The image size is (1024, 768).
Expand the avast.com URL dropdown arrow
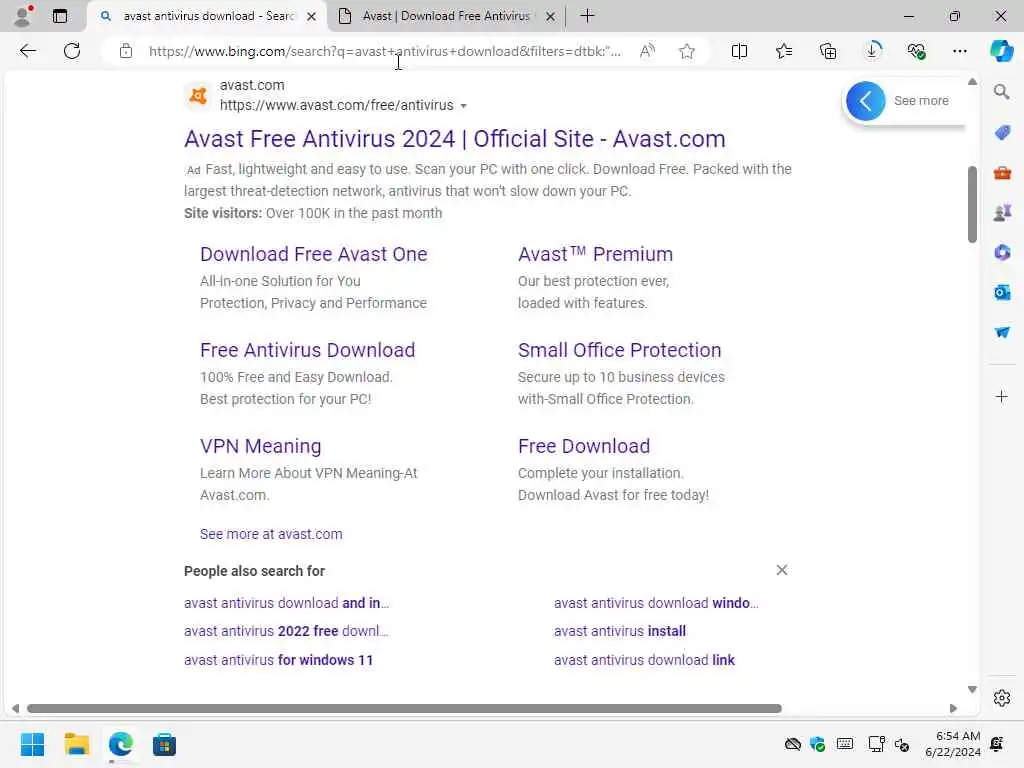(464, 106)
